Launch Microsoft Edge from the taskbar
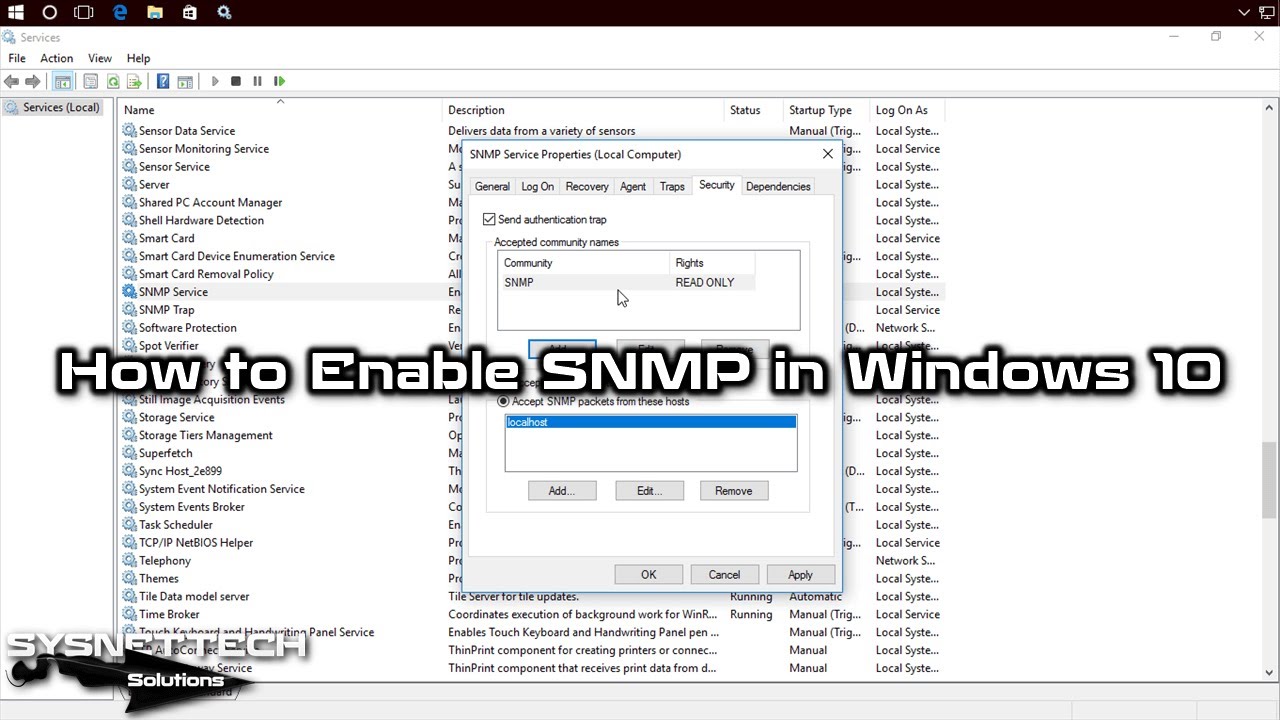Viewport: 1280px width, 720px height. point(120,12)
